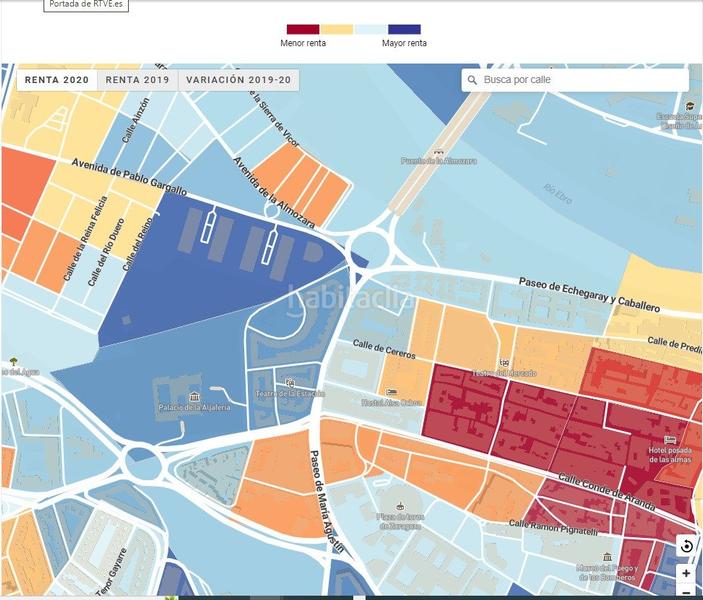Click the Portada de RTVE.es tooltip label
Screen dimensions: 703x600
[90, 5]
